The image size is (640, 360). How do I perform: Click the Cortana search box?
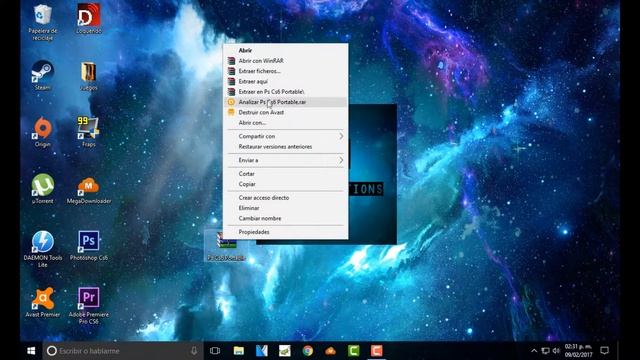(x=122, y=351)
